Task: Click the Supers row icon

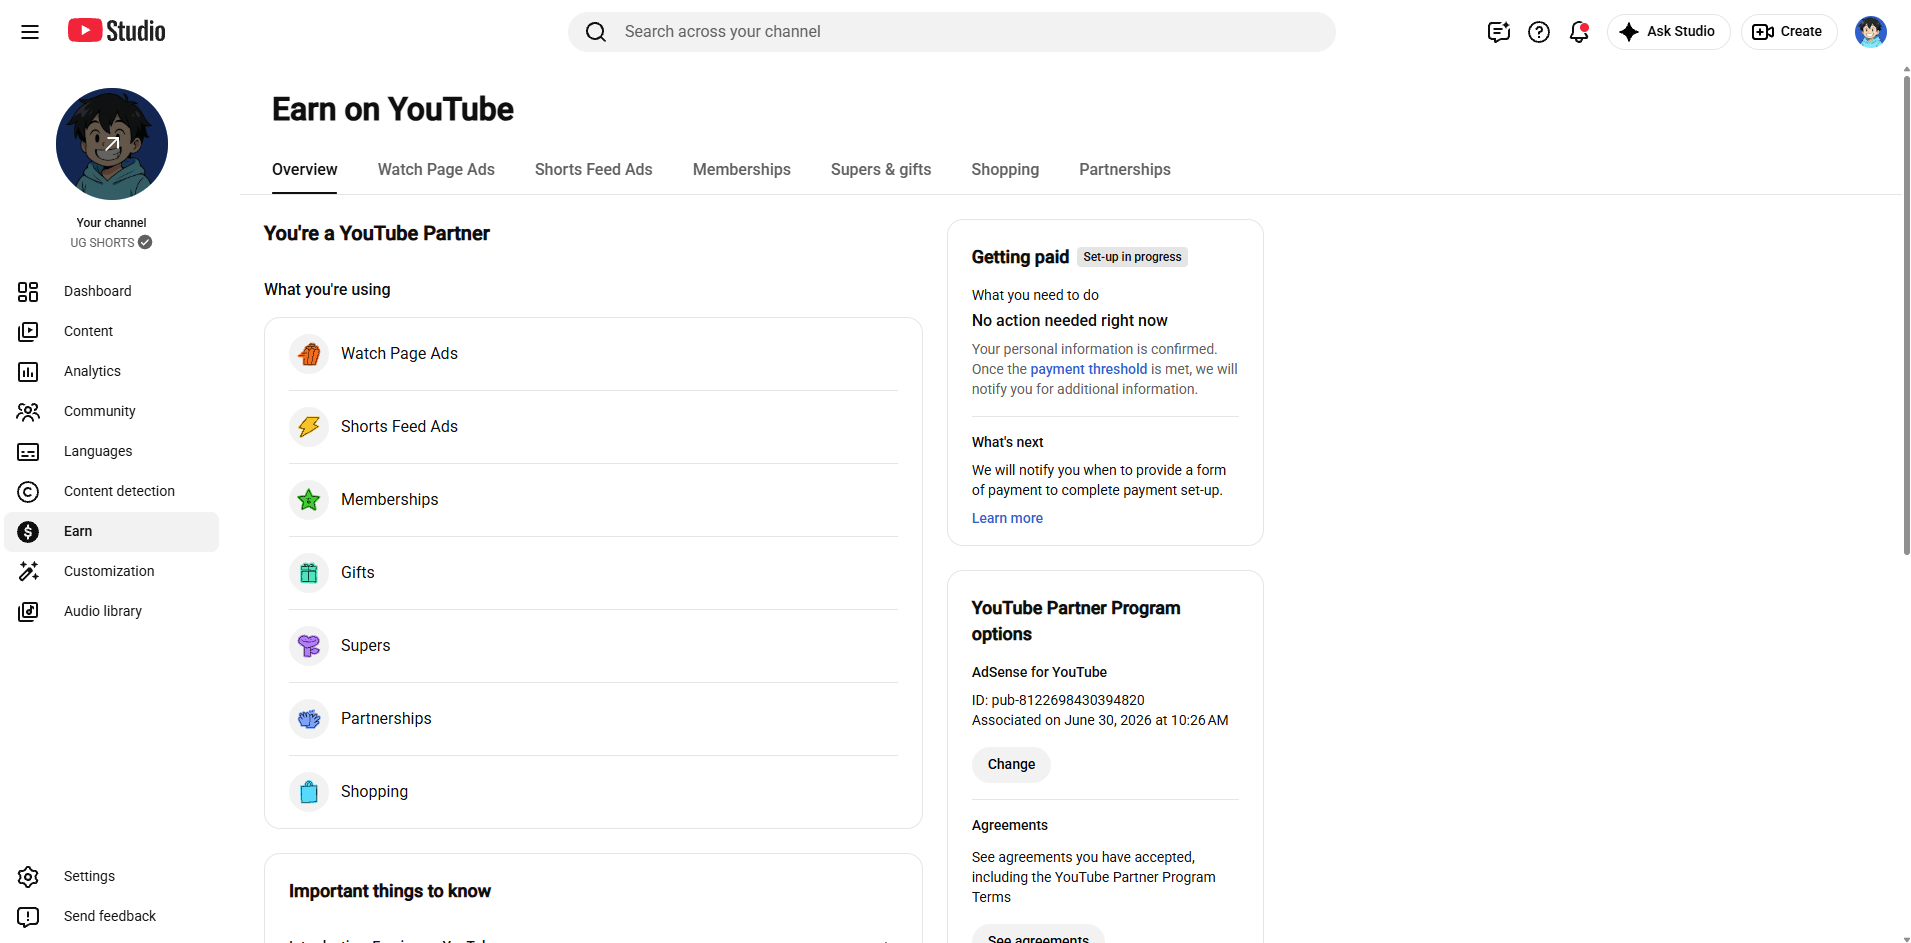Action: click(309, 646)
